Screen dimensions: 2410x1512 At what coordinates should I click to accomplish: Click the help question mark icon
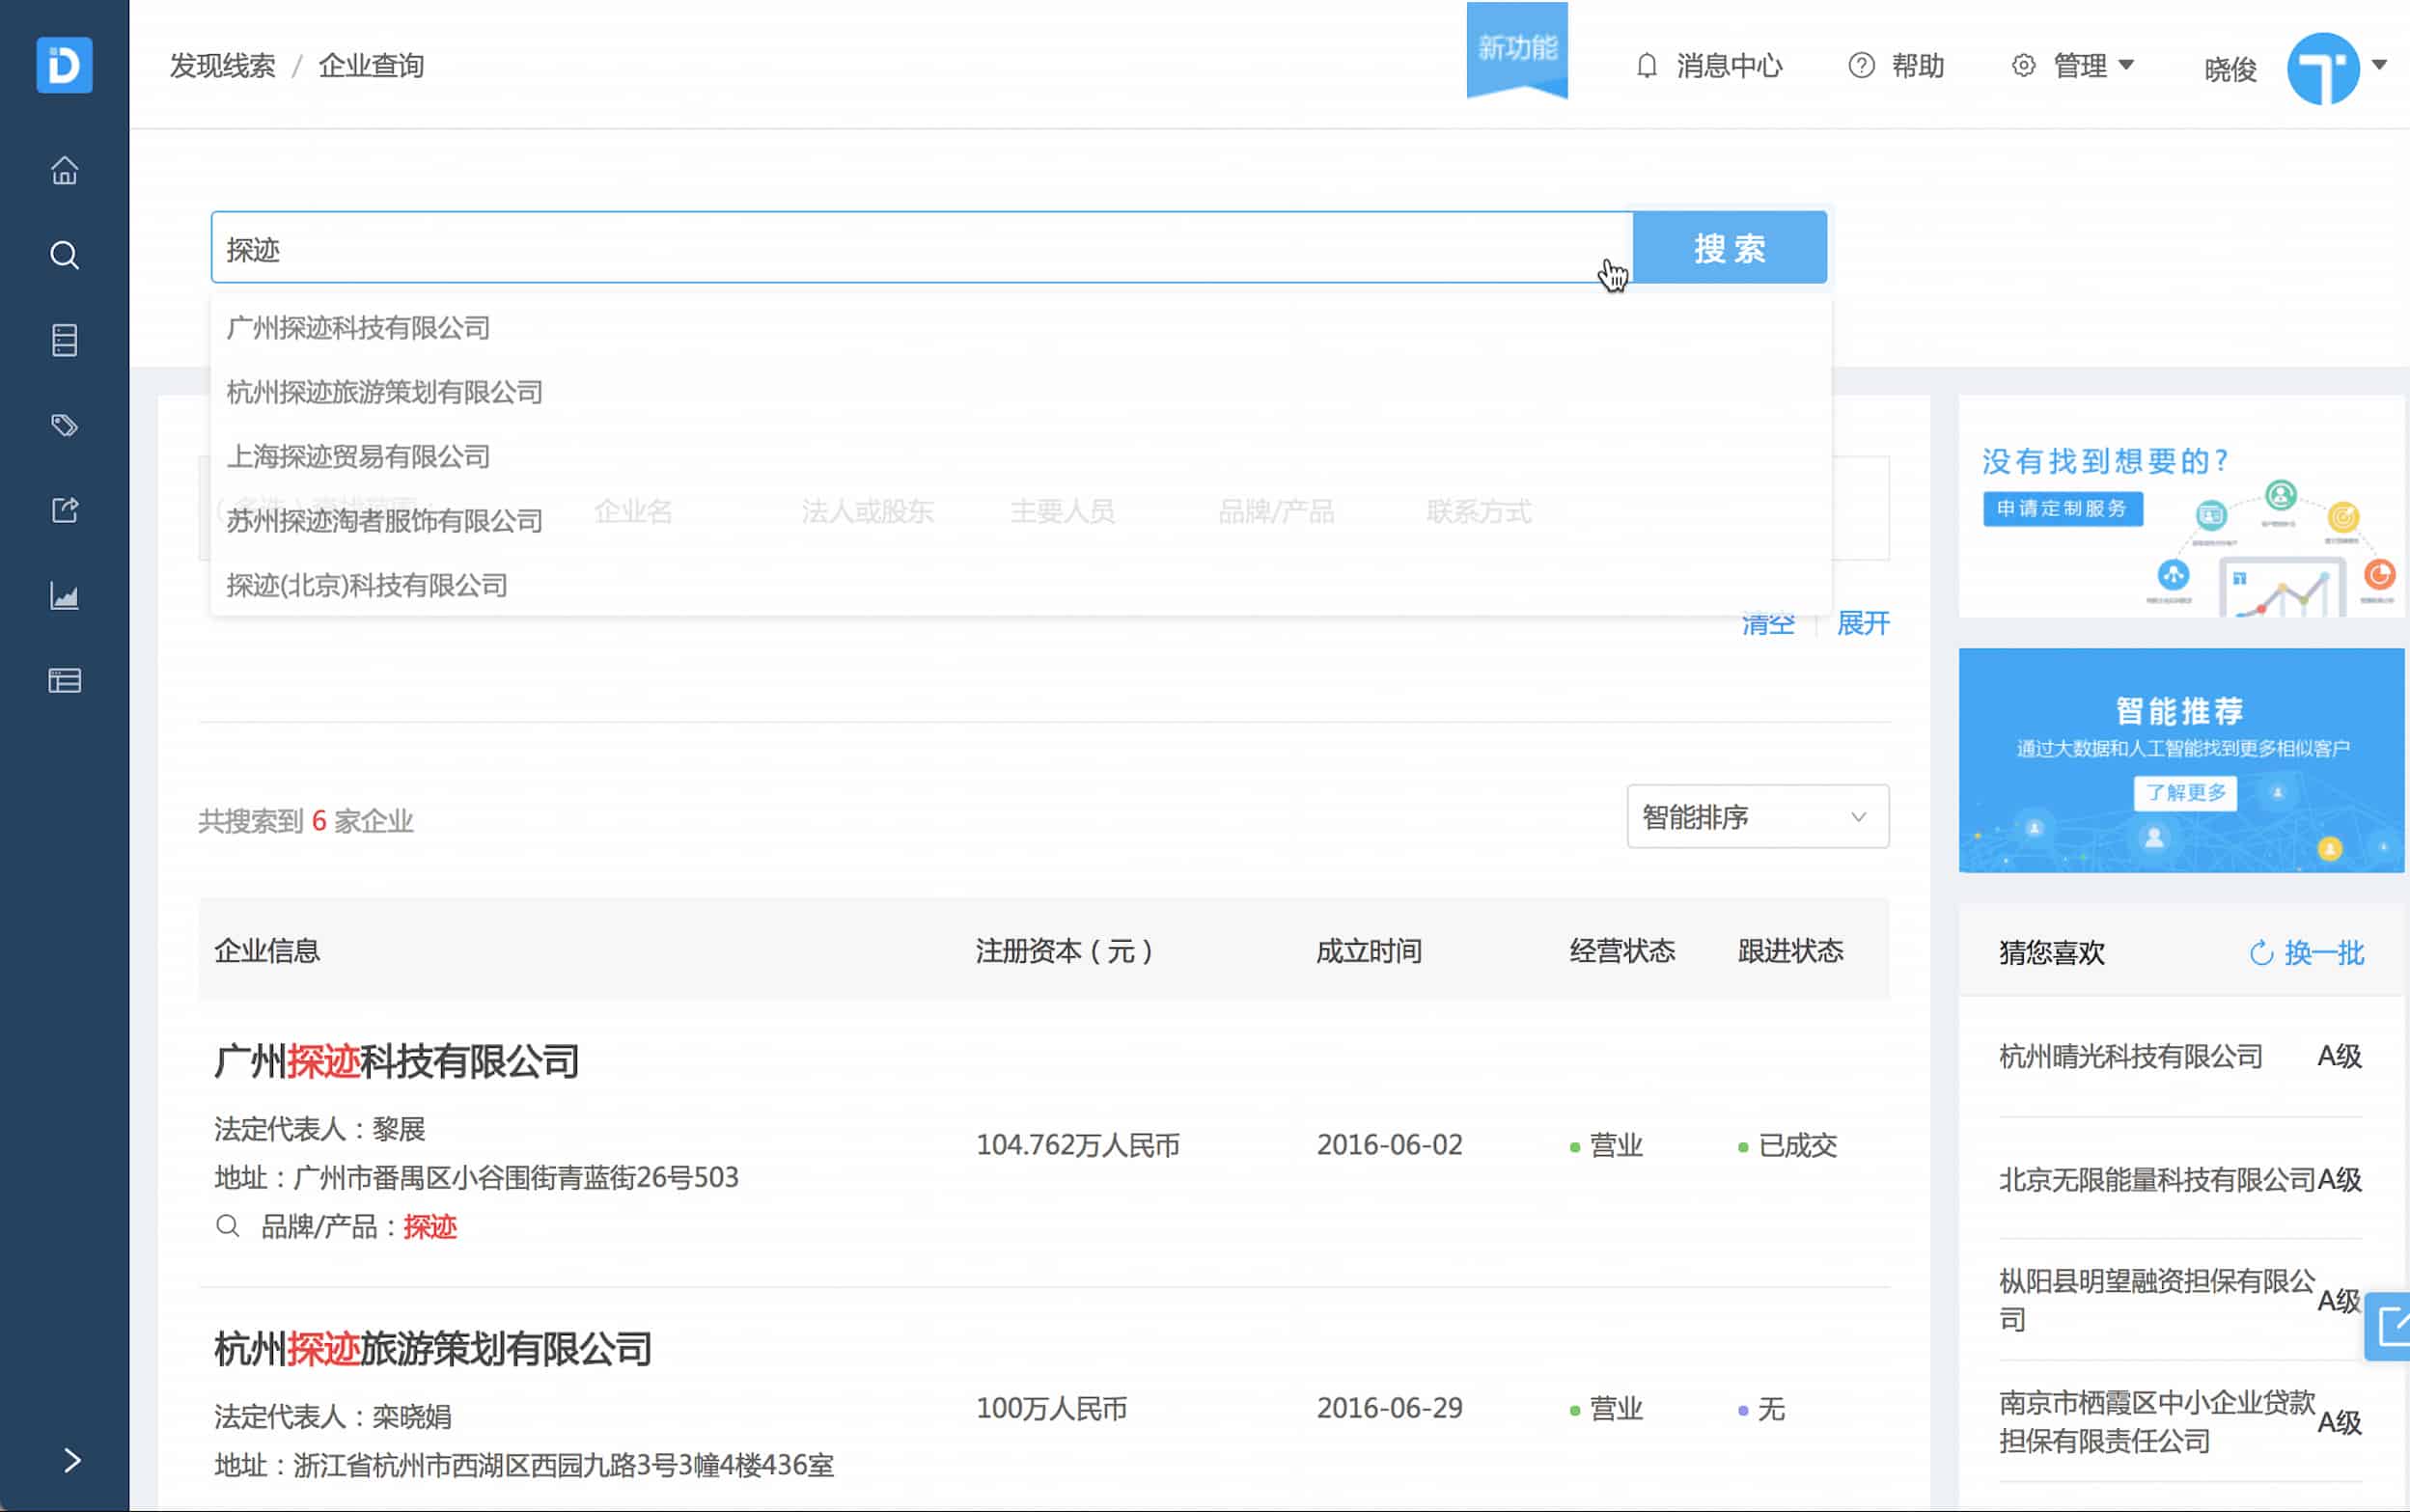coord(1861,66)
